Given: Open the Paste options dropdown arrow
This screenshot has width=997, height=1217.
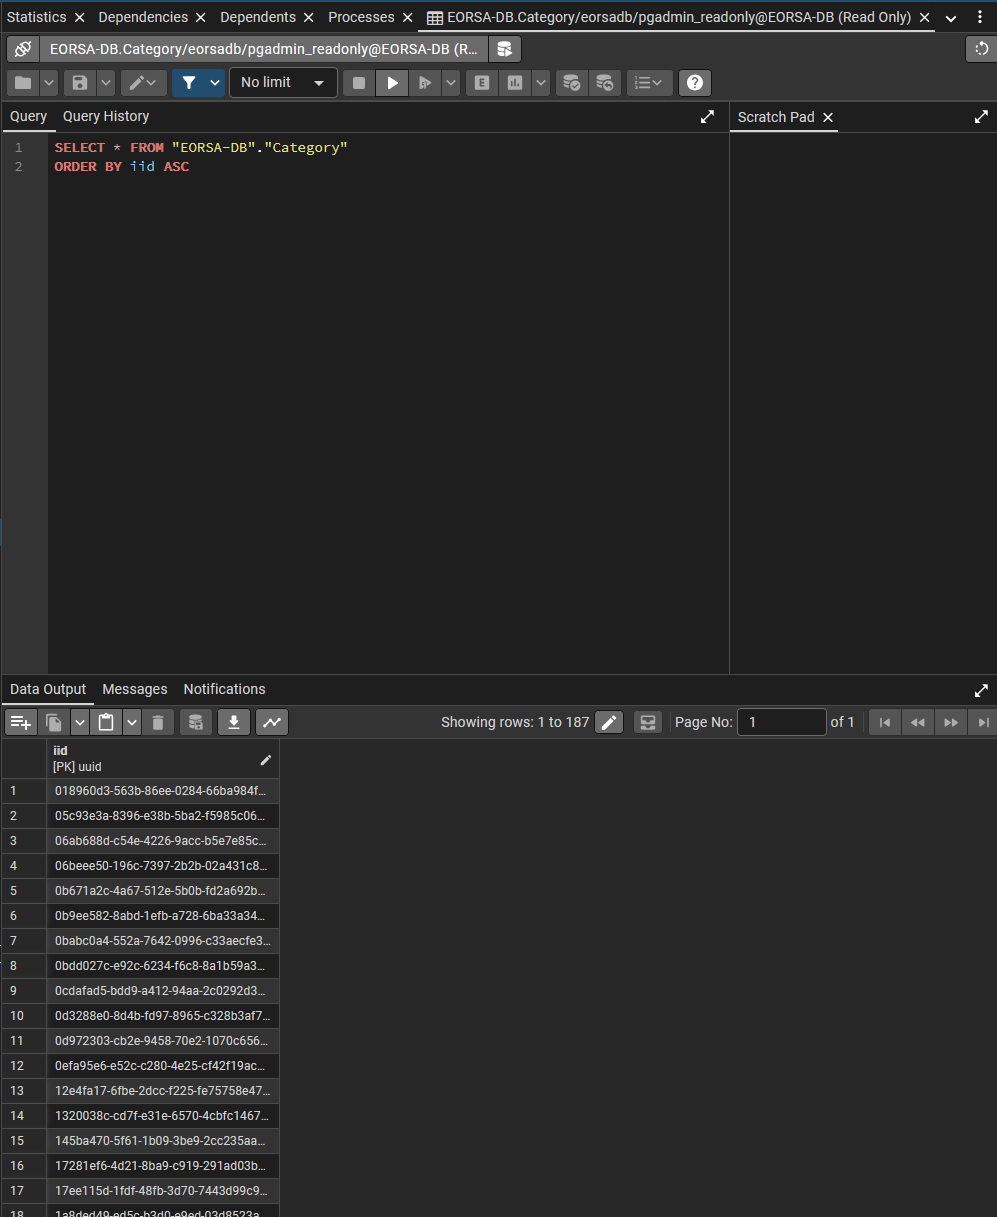Looking at the screenshot, I should point(132,722).
